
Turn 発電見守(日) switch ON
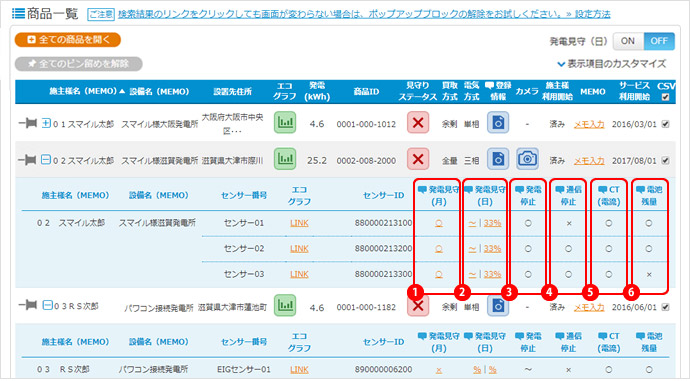point(628,41)
